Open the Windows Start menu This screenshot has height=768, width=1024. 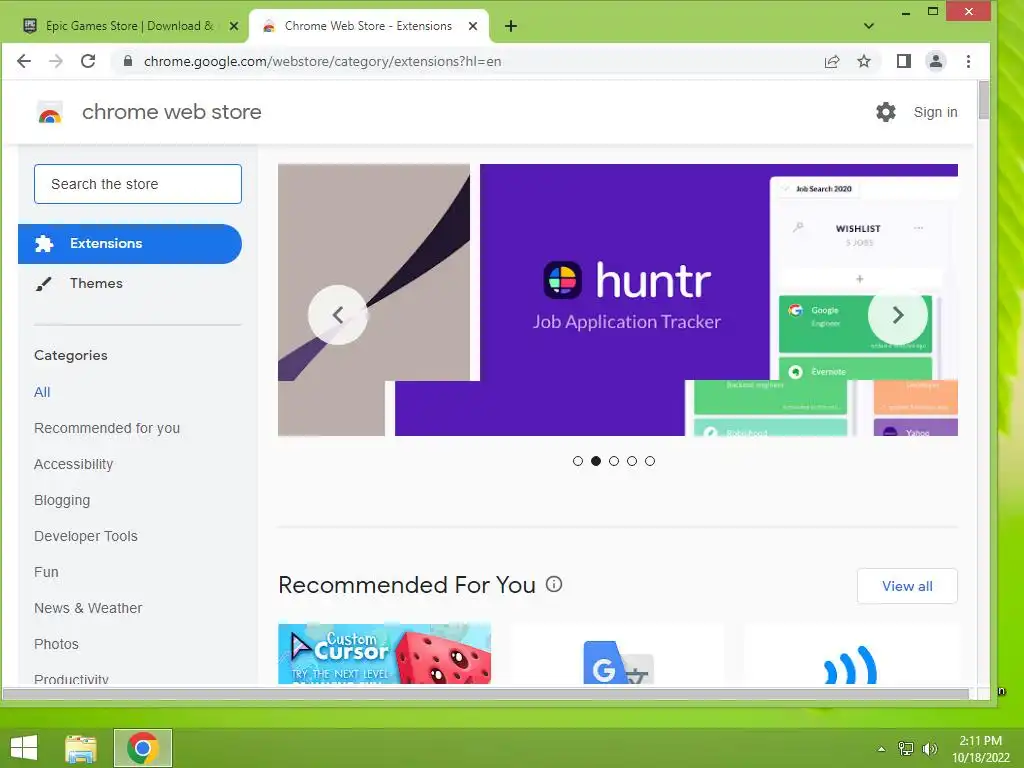click(x=24, y=748)
